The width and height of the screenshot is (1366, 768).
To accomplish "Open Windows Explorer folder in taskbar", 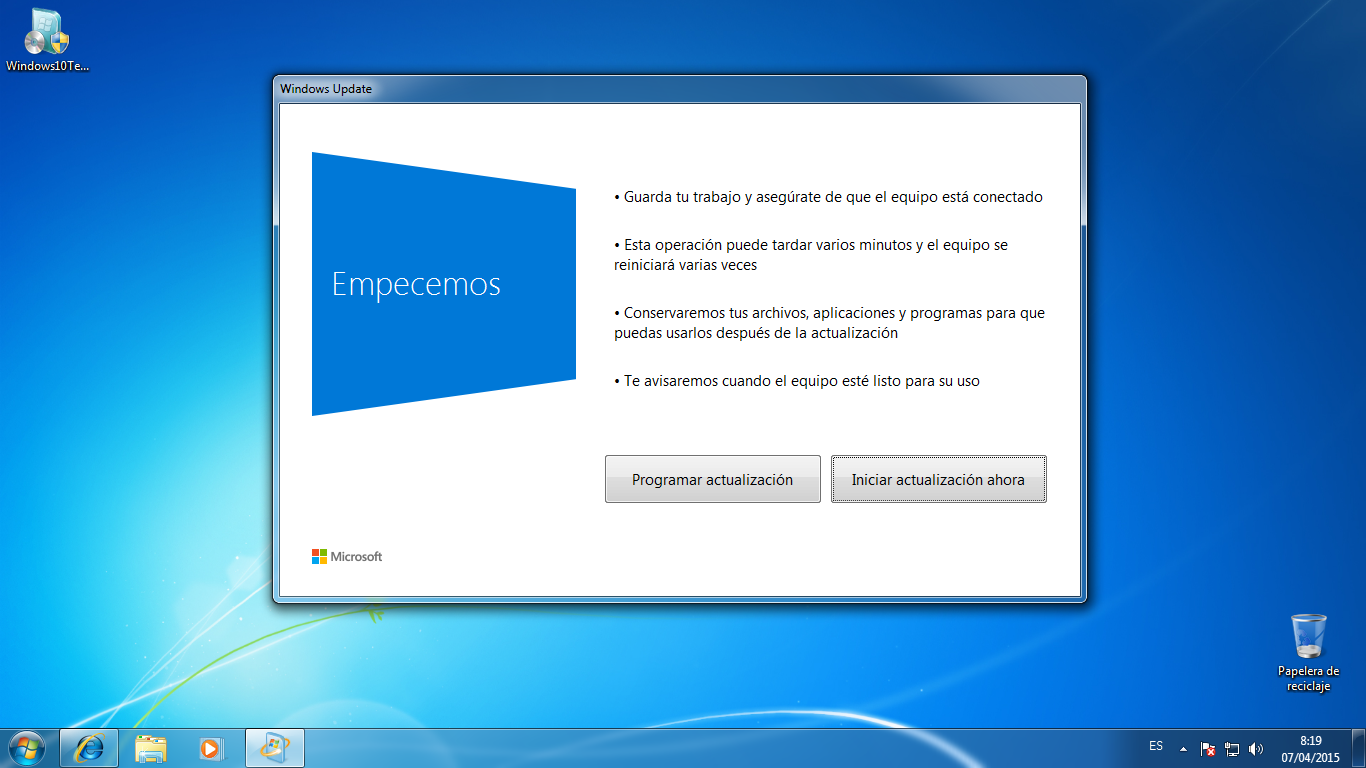I will [x=150, y=747].
